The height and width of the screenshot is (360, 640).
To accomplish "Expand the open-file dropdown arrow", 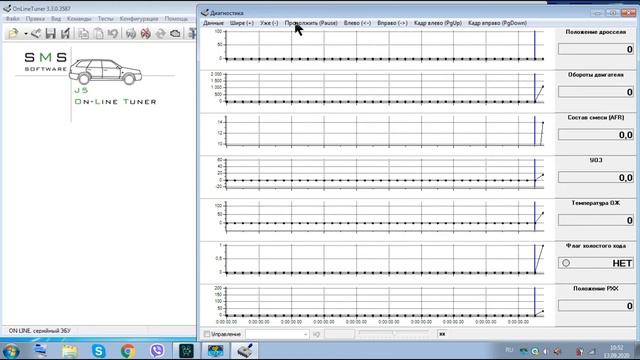I will (25, 33).
